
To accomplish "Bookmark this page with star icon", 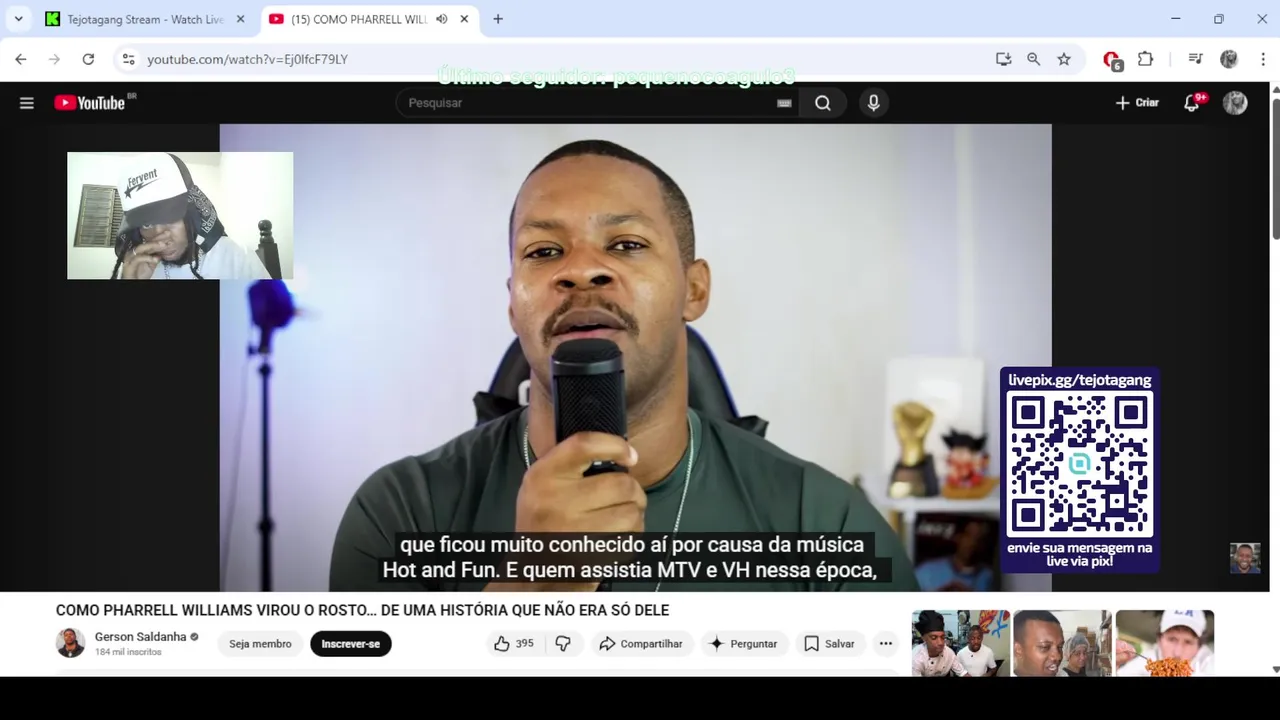I will coord(1064,59).
